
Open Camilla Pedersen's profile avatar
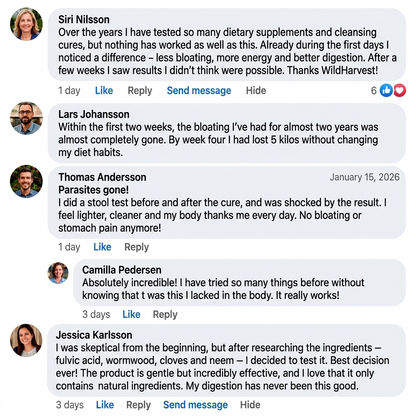tap(58, 273)
